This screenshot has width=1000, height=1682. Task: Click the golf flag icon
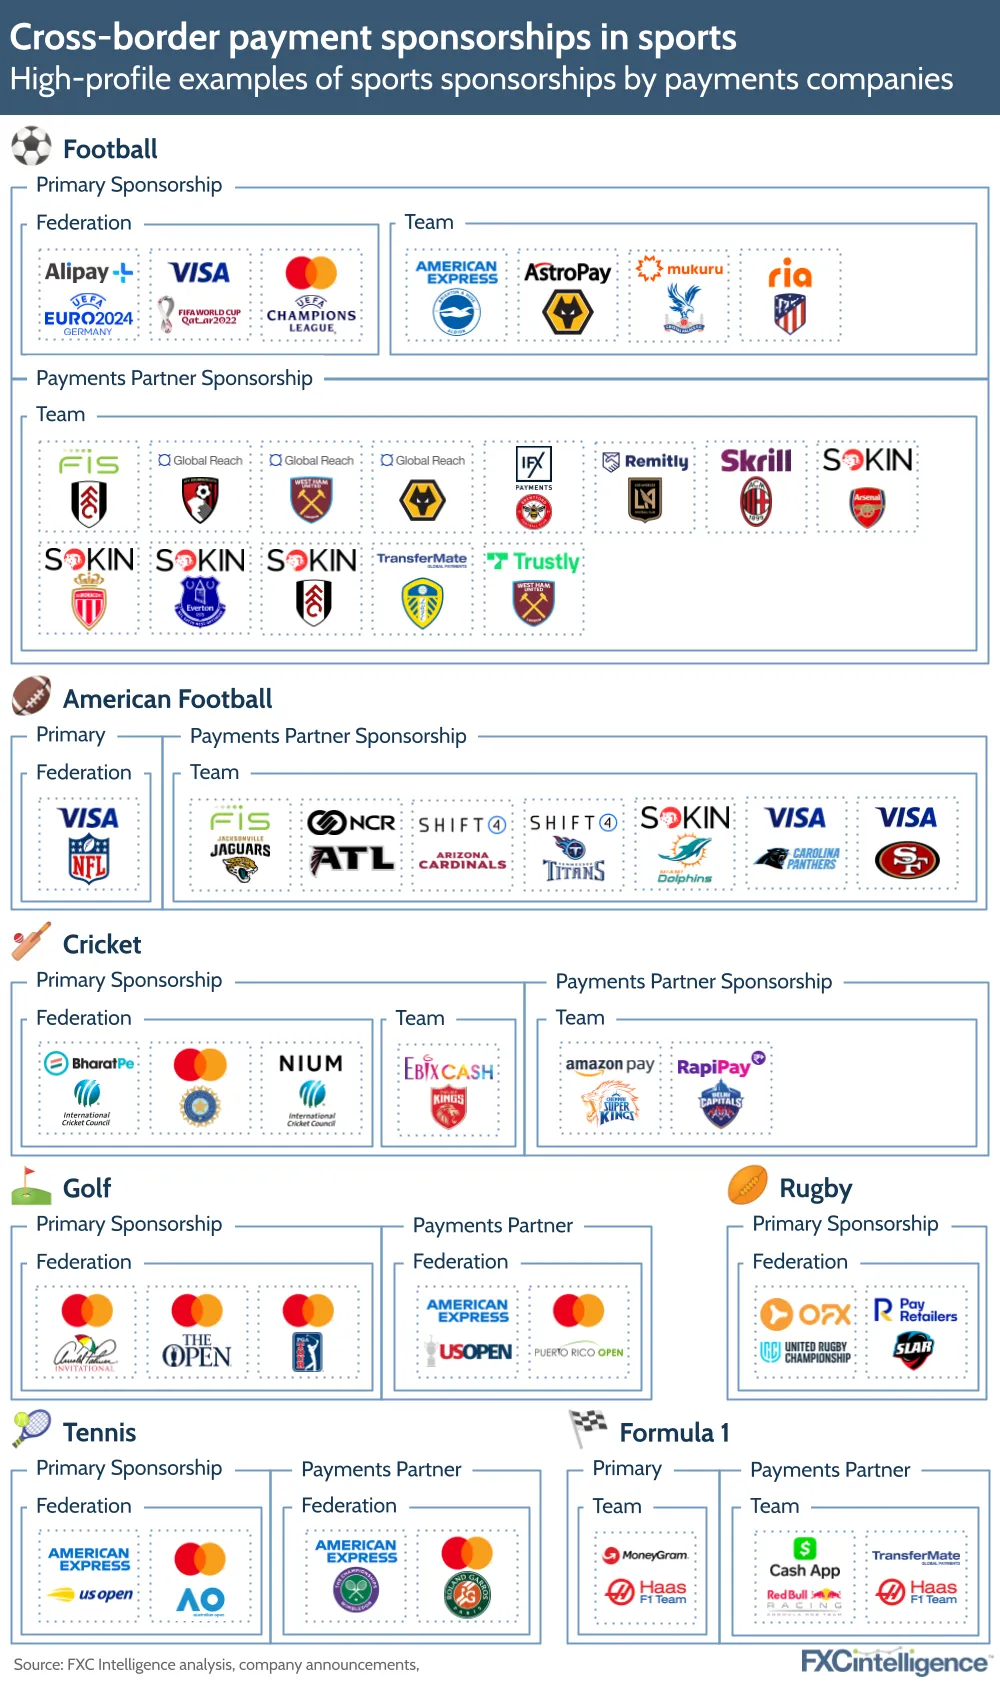(x=31, y=1186)
